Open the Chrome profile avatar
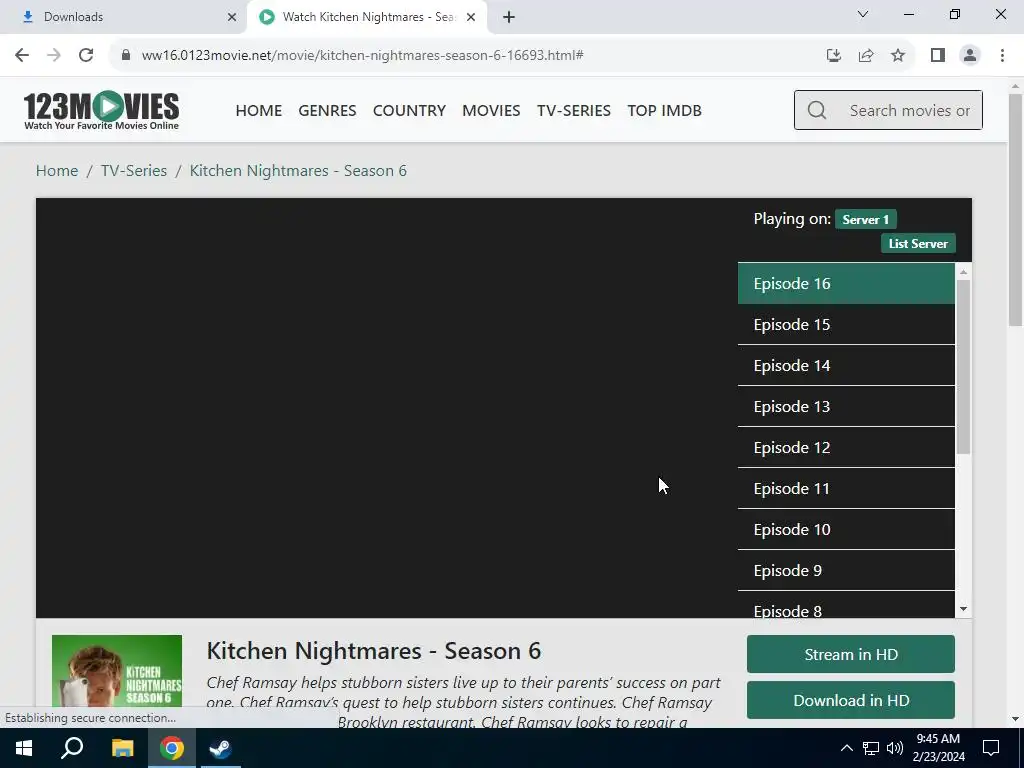The image size is (1024, 768). pyautogui.click(x=970, y=55)
